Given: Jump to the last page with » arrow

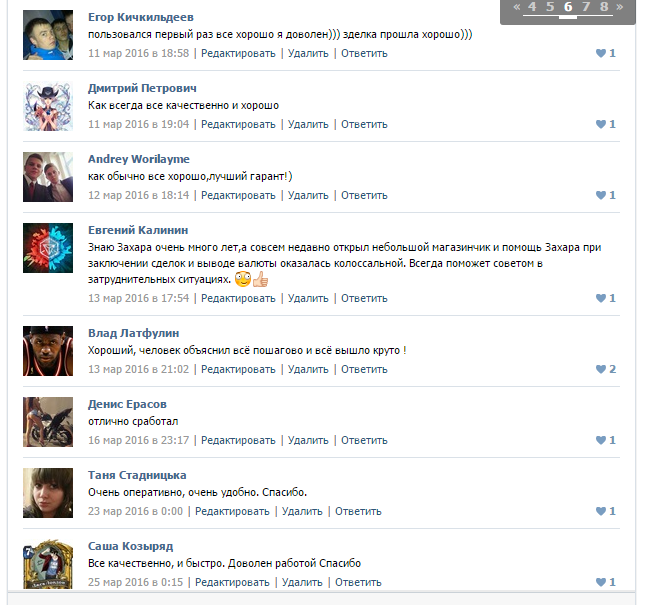Looking at the screenshot, I should point(620,7).
